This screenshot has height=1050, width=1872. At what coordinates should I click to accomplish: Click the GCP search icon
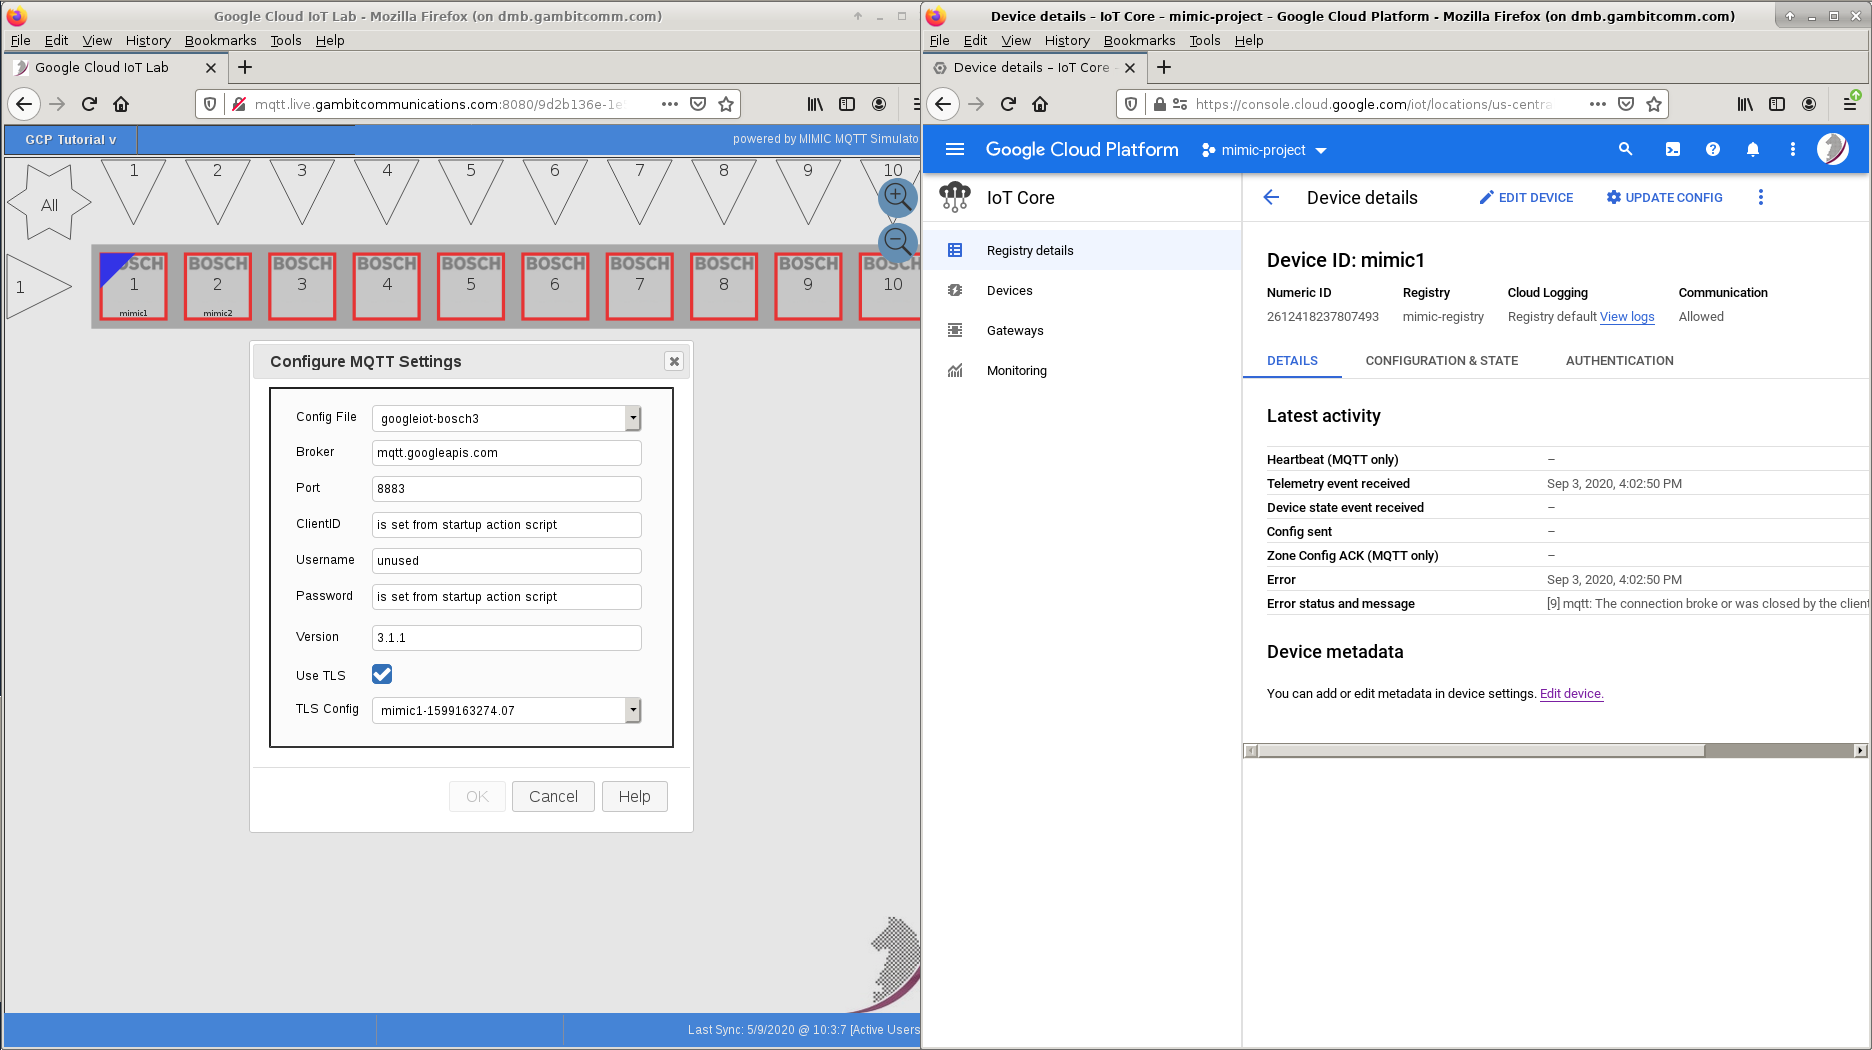click(1625, 149)
